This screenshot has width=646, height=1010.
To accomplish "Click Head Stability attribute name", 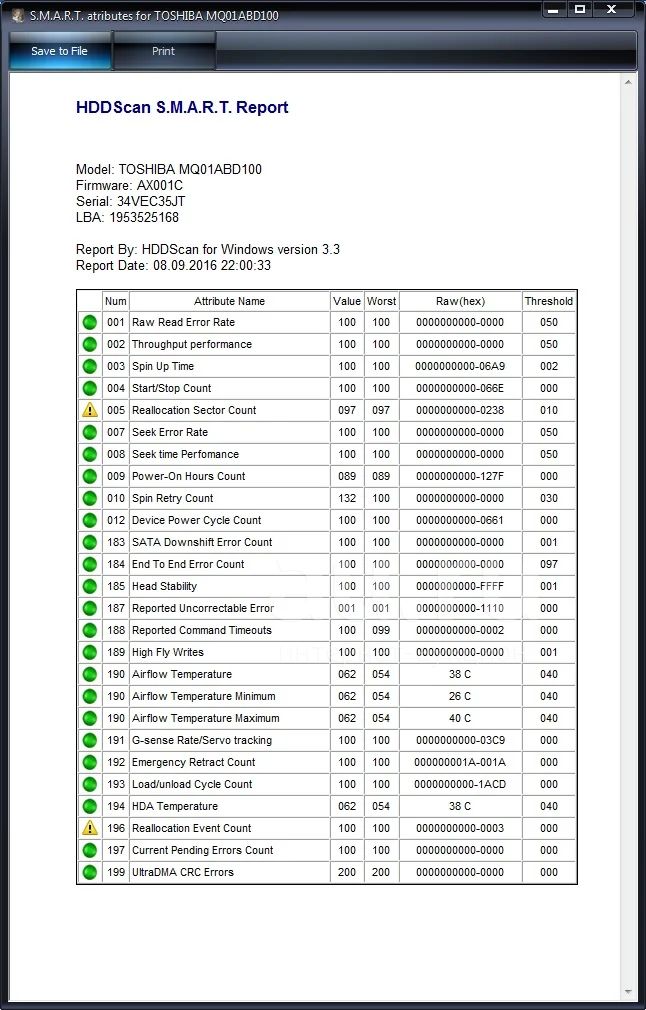I will click(x=164, y=586).
